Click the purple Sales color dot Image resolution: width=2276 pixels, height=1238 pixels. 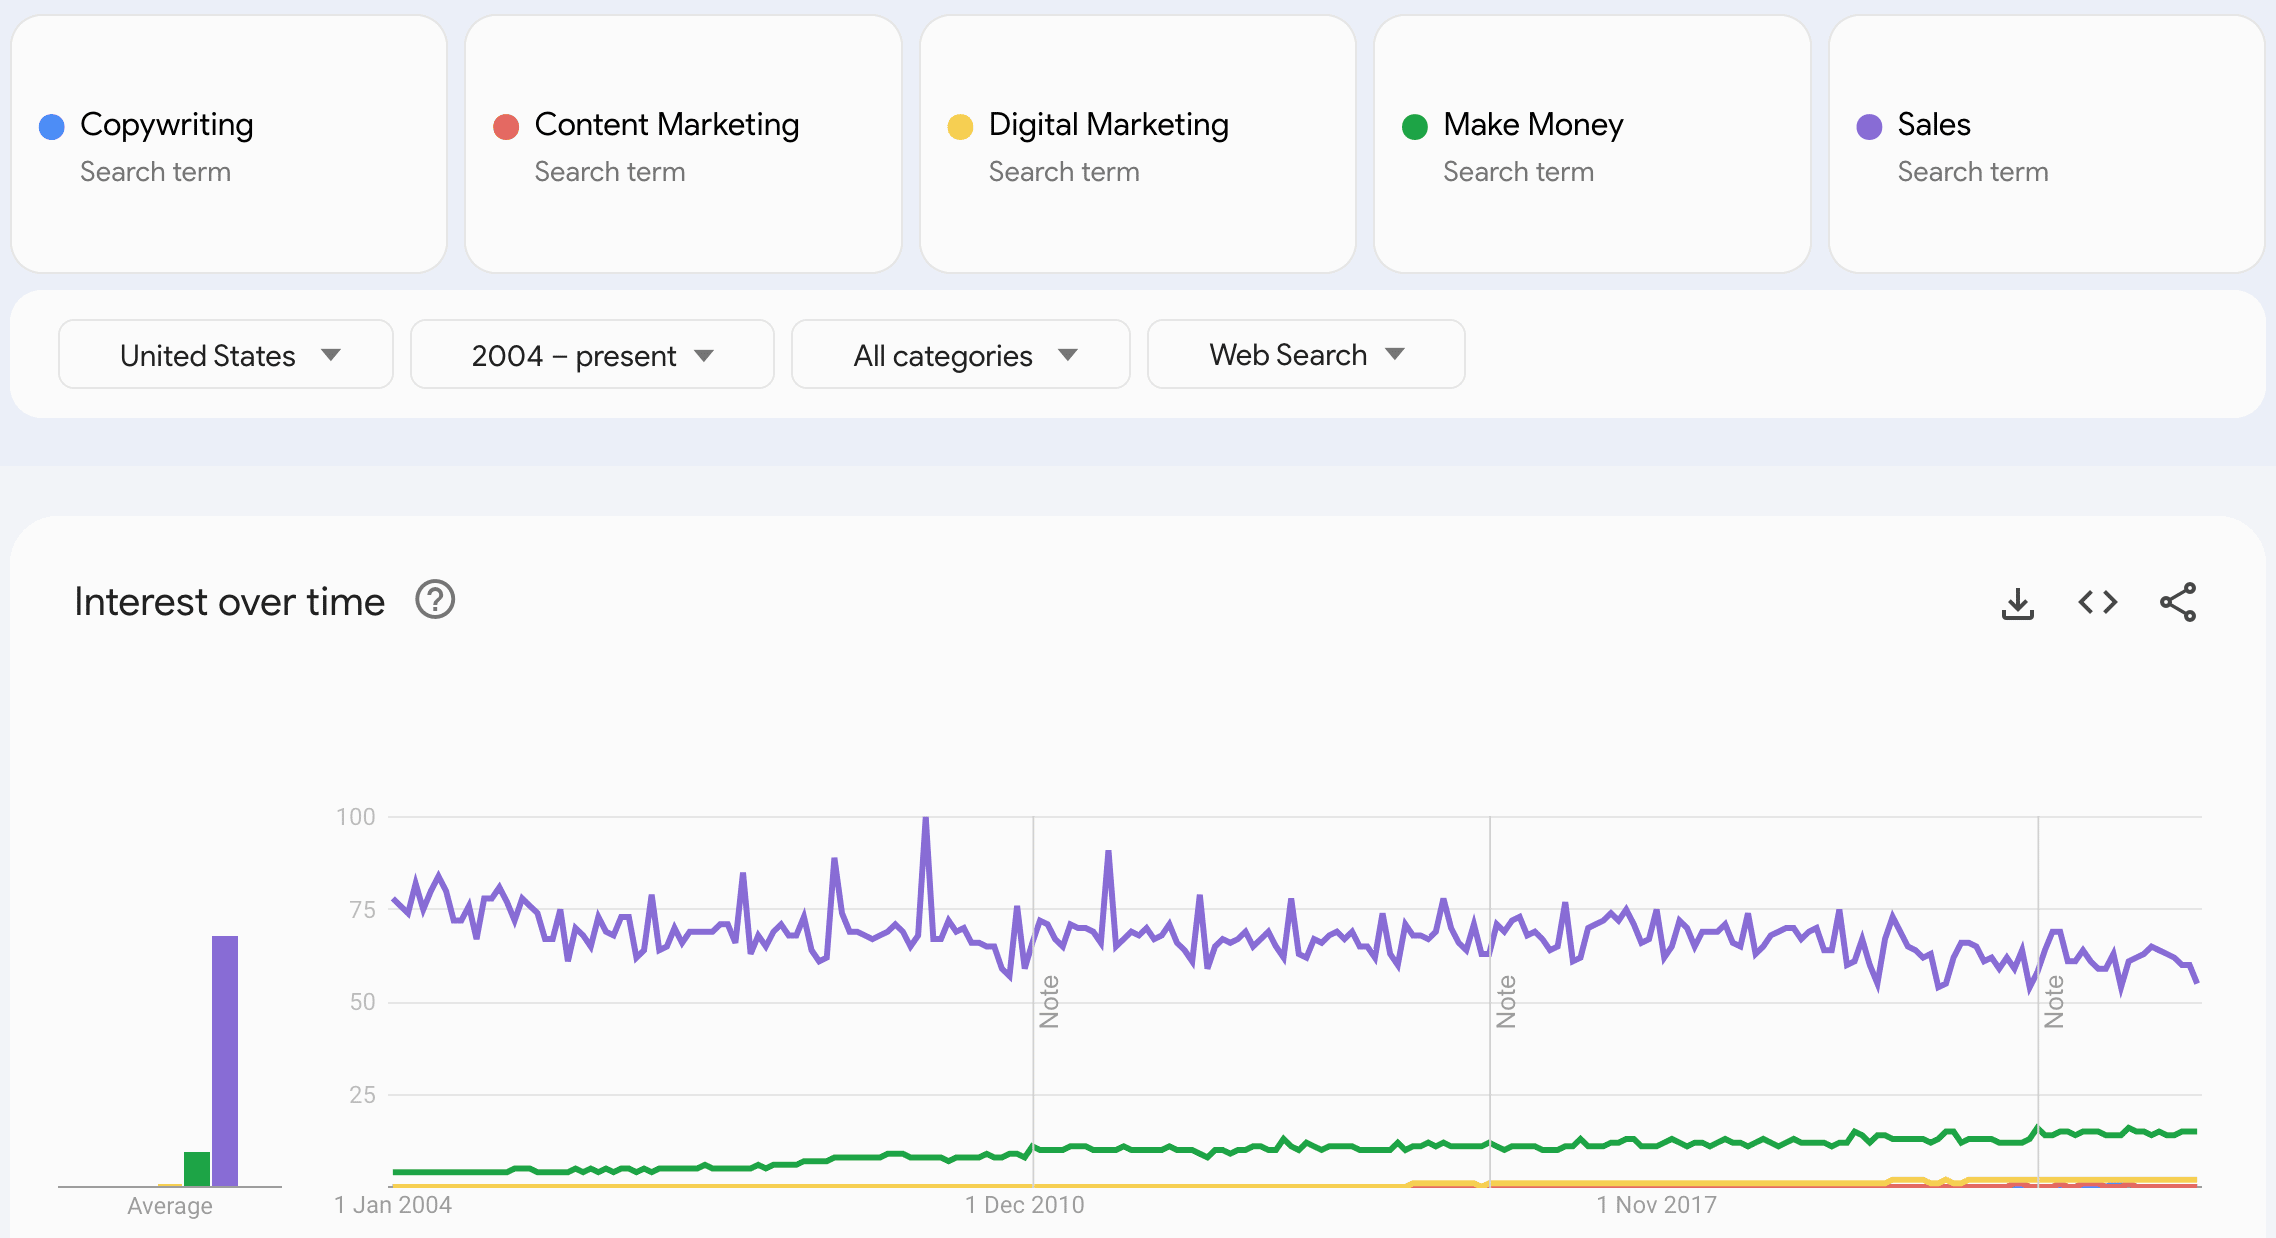[x=1869, y=127]
